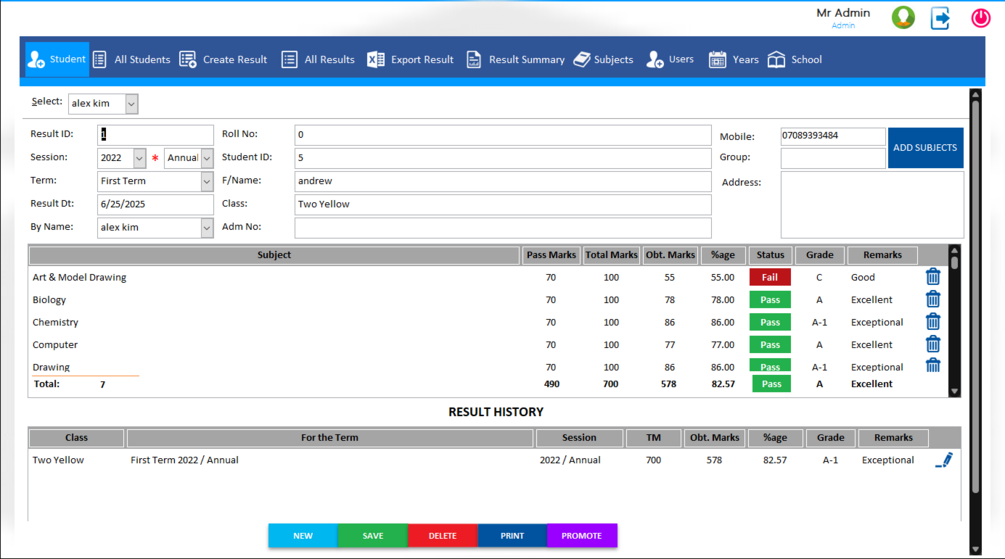Image resolution: width=1005 pixels, height=559 pixels.
Task: Click the Export Result Excel icon
Action: coord(376,60)
